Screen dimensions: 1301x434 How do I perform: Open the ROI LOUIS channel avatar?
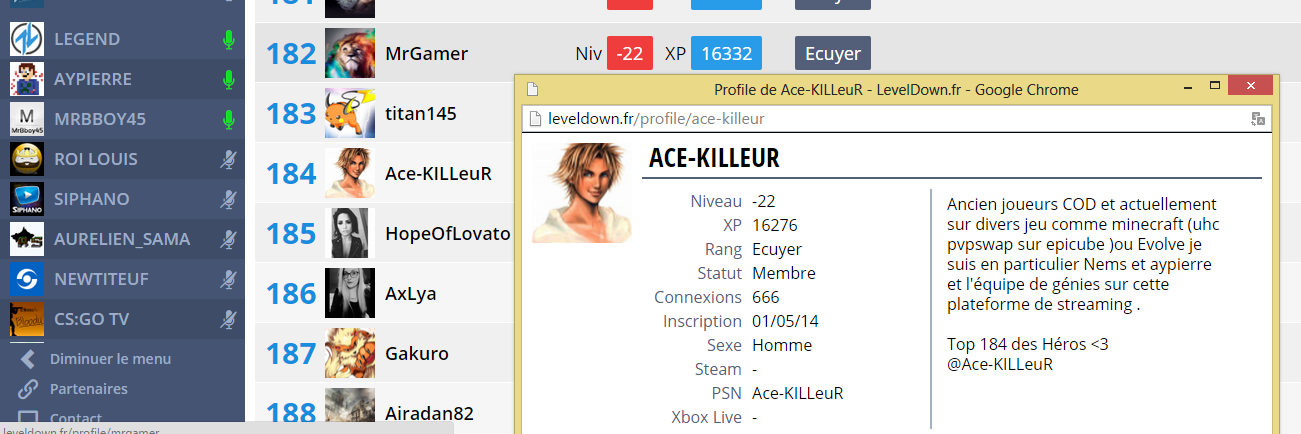coord(26,159)
